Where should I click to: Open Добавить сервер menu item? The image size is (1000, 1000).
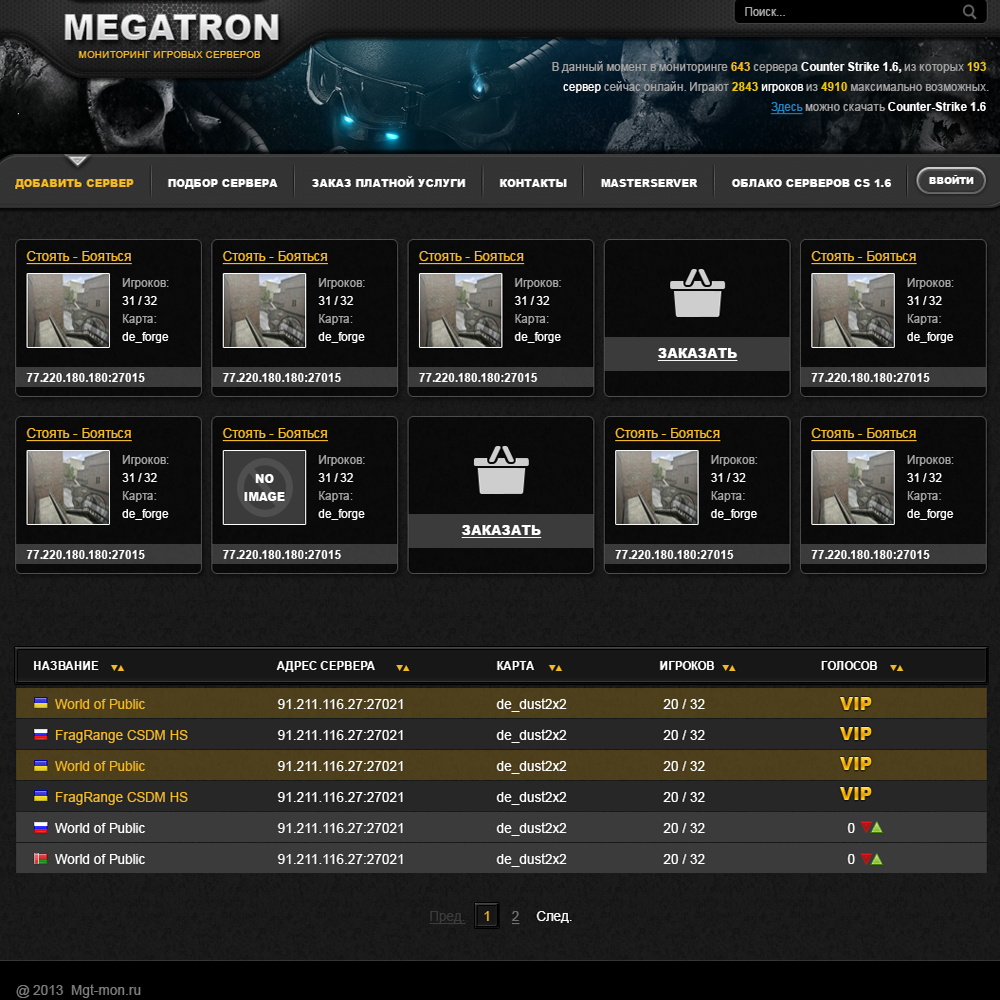point(74,183)
